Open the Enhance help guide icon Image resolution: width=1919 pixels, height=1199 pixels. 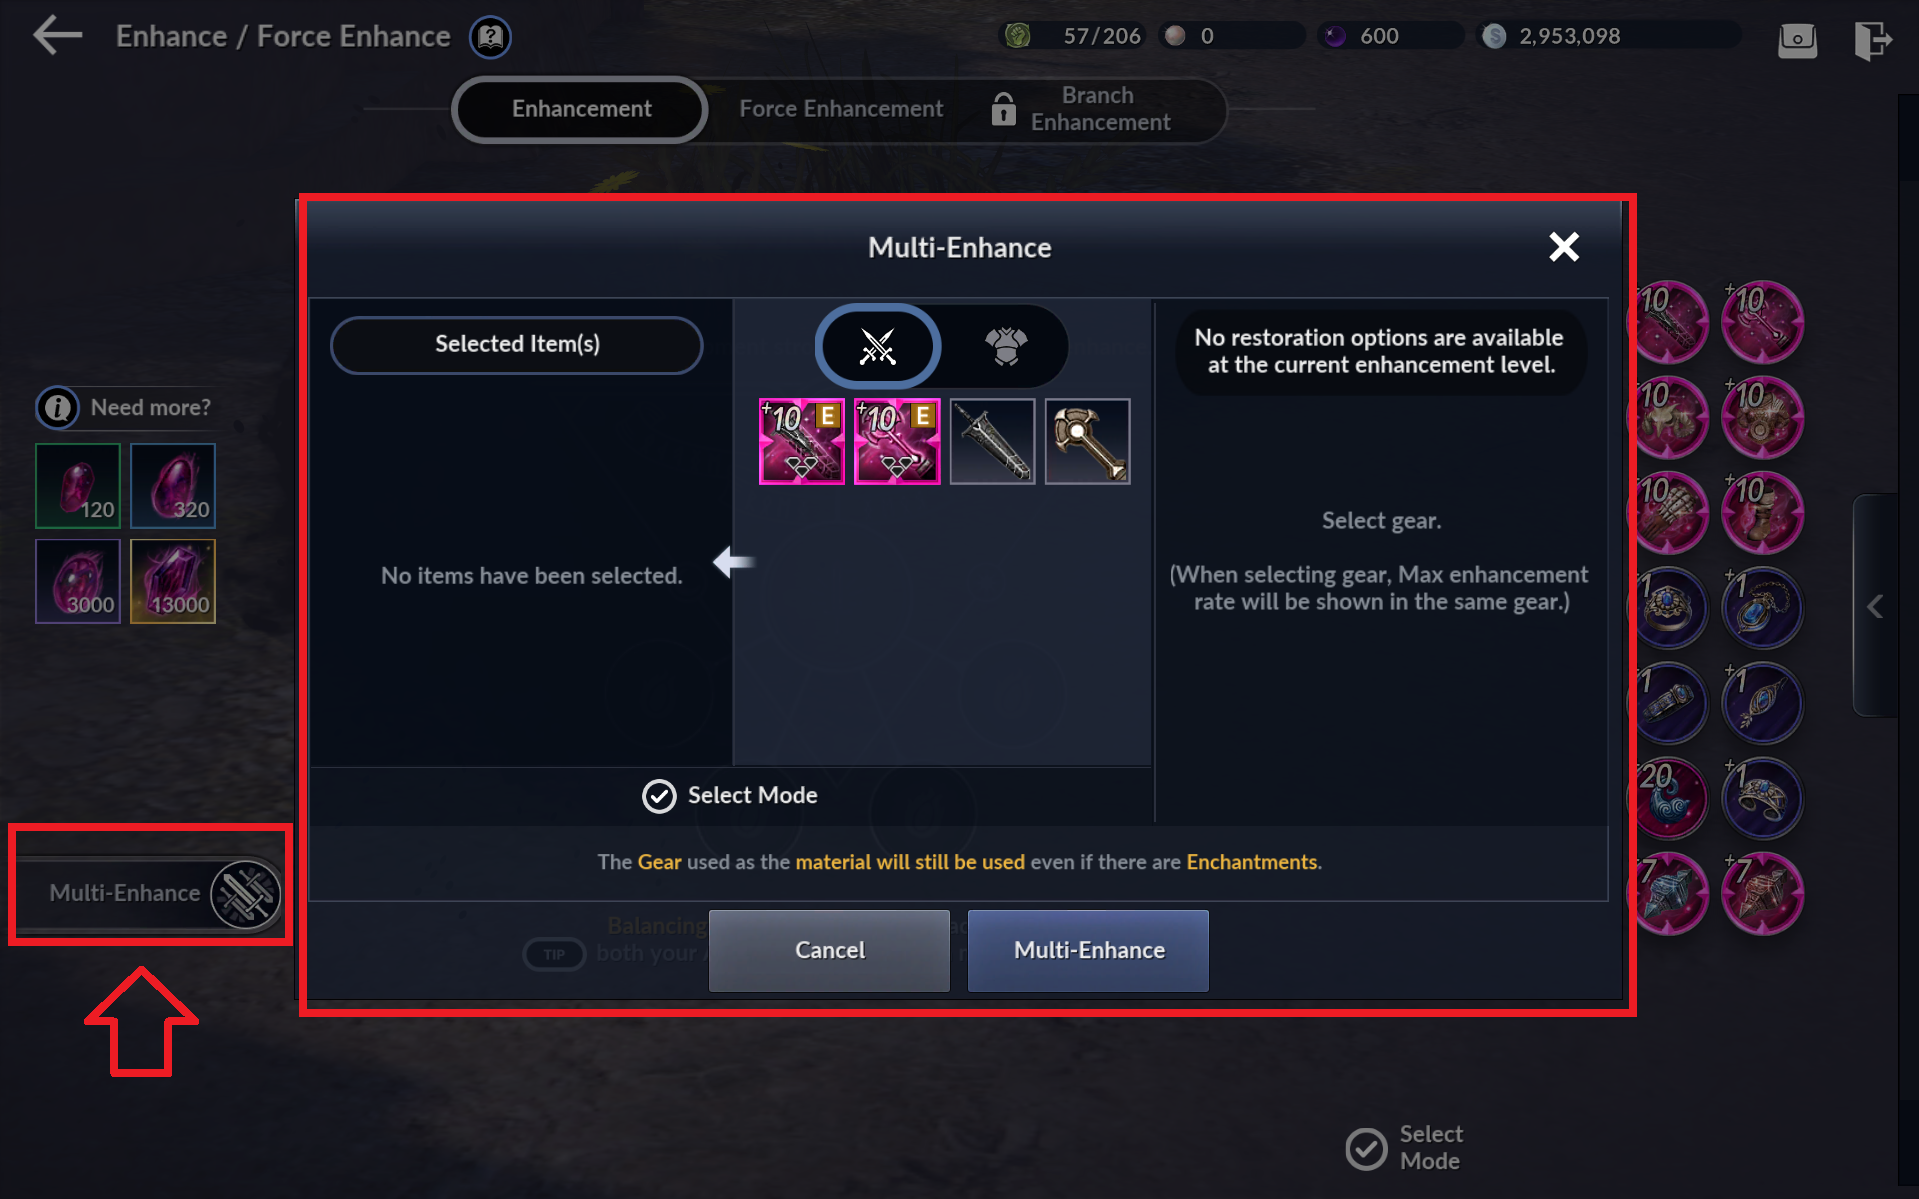pos(490,37)
